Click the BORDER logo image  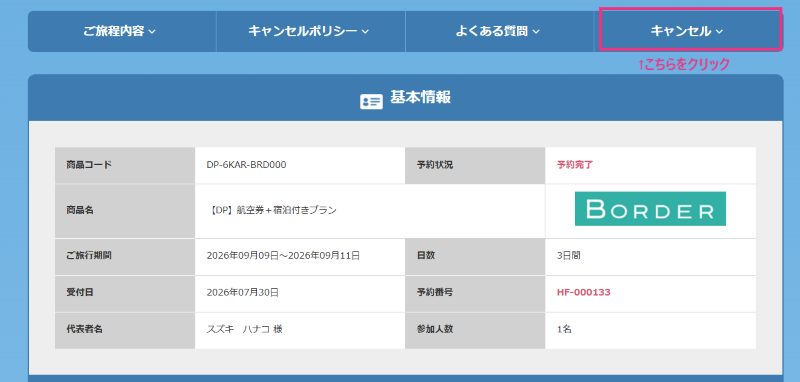650,209
